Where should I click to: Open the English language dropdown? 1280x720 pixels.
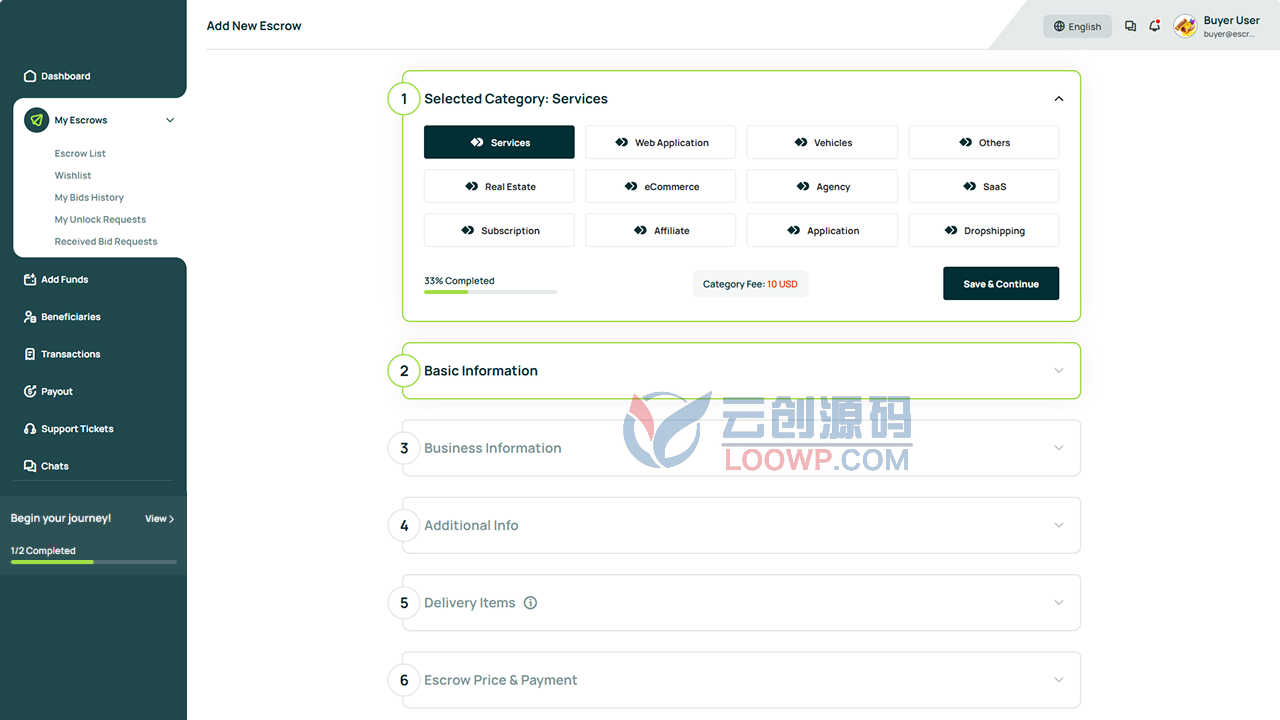click(x=1077, y=27)
